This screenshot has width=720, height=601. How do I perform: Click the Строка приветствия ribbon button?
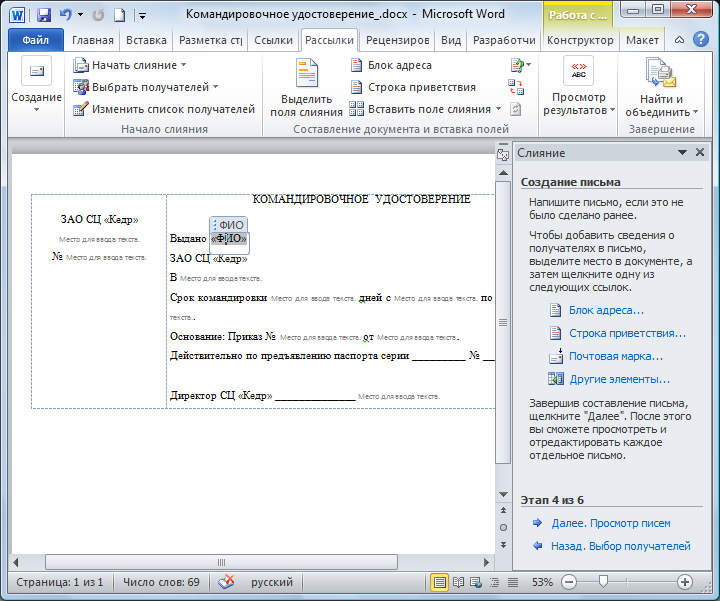[x=413, y=87]
